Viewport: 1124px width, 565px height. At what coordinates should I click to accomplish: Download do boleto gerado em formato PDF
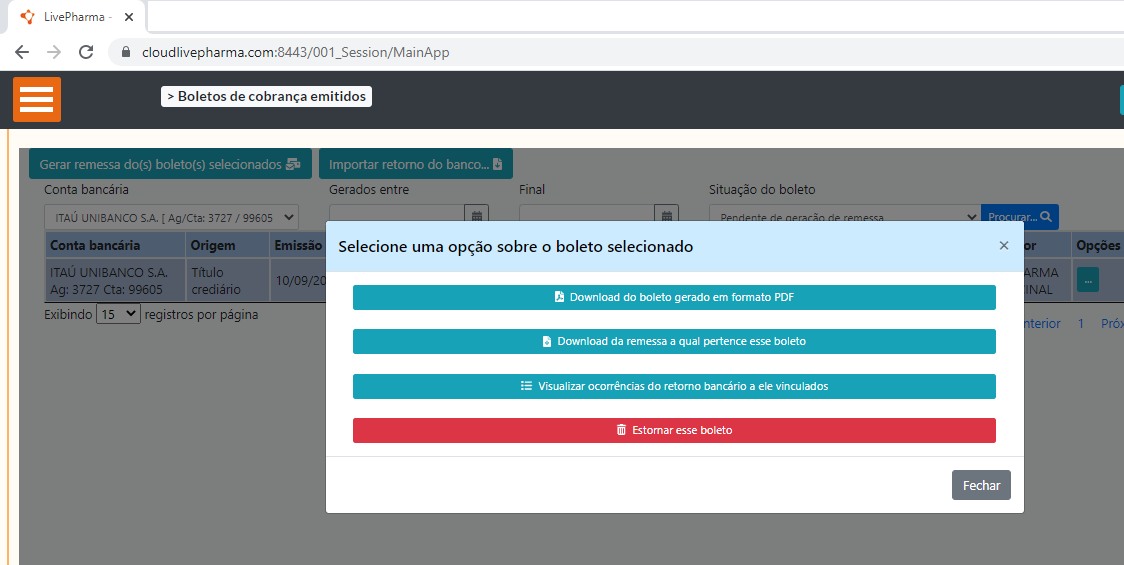pos(674,297)
